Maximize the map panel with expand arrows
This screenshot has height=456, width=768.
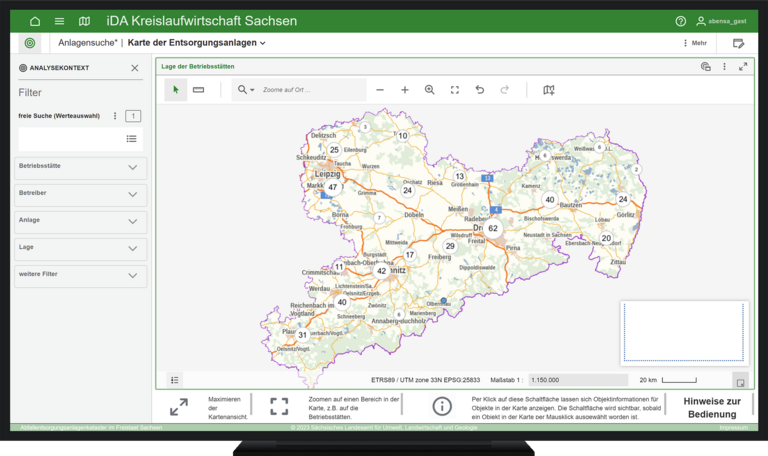pyautogui.click(x=743, y=67)
